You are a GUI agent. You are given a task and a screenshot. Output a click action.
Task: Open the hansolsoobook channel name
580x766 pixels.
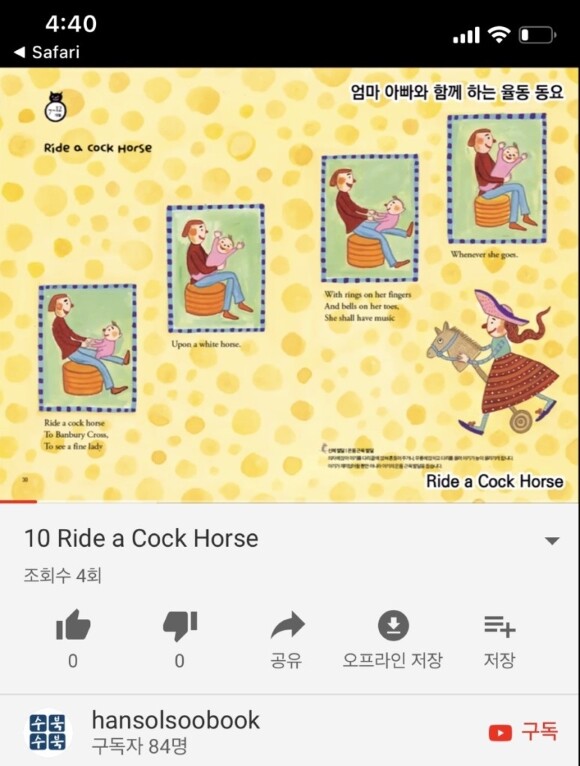(x=176, y=720)
